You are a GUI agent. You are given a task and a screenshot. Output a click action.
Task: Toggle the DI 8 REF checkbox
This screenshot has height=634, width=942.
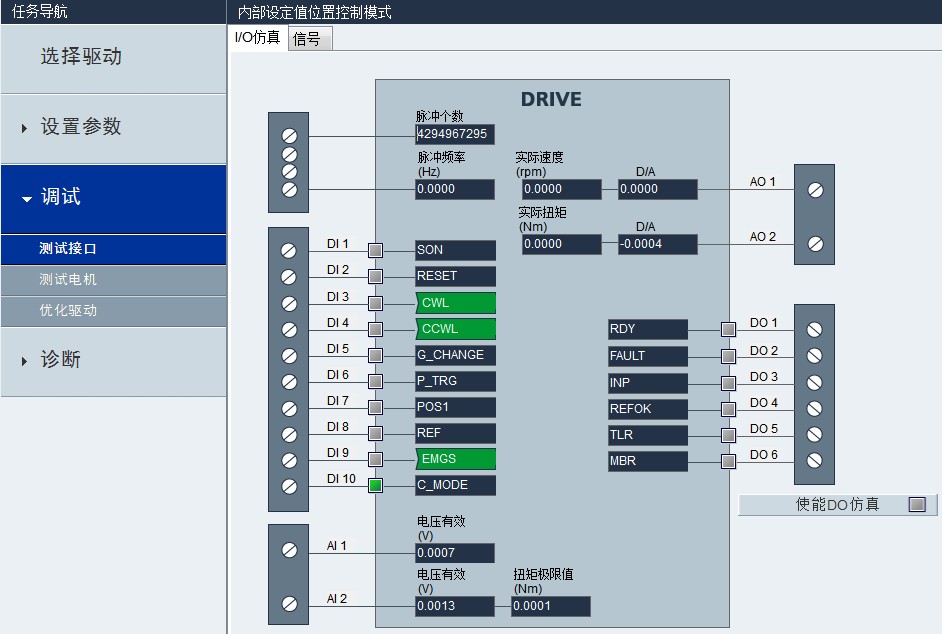coord(375,433)
